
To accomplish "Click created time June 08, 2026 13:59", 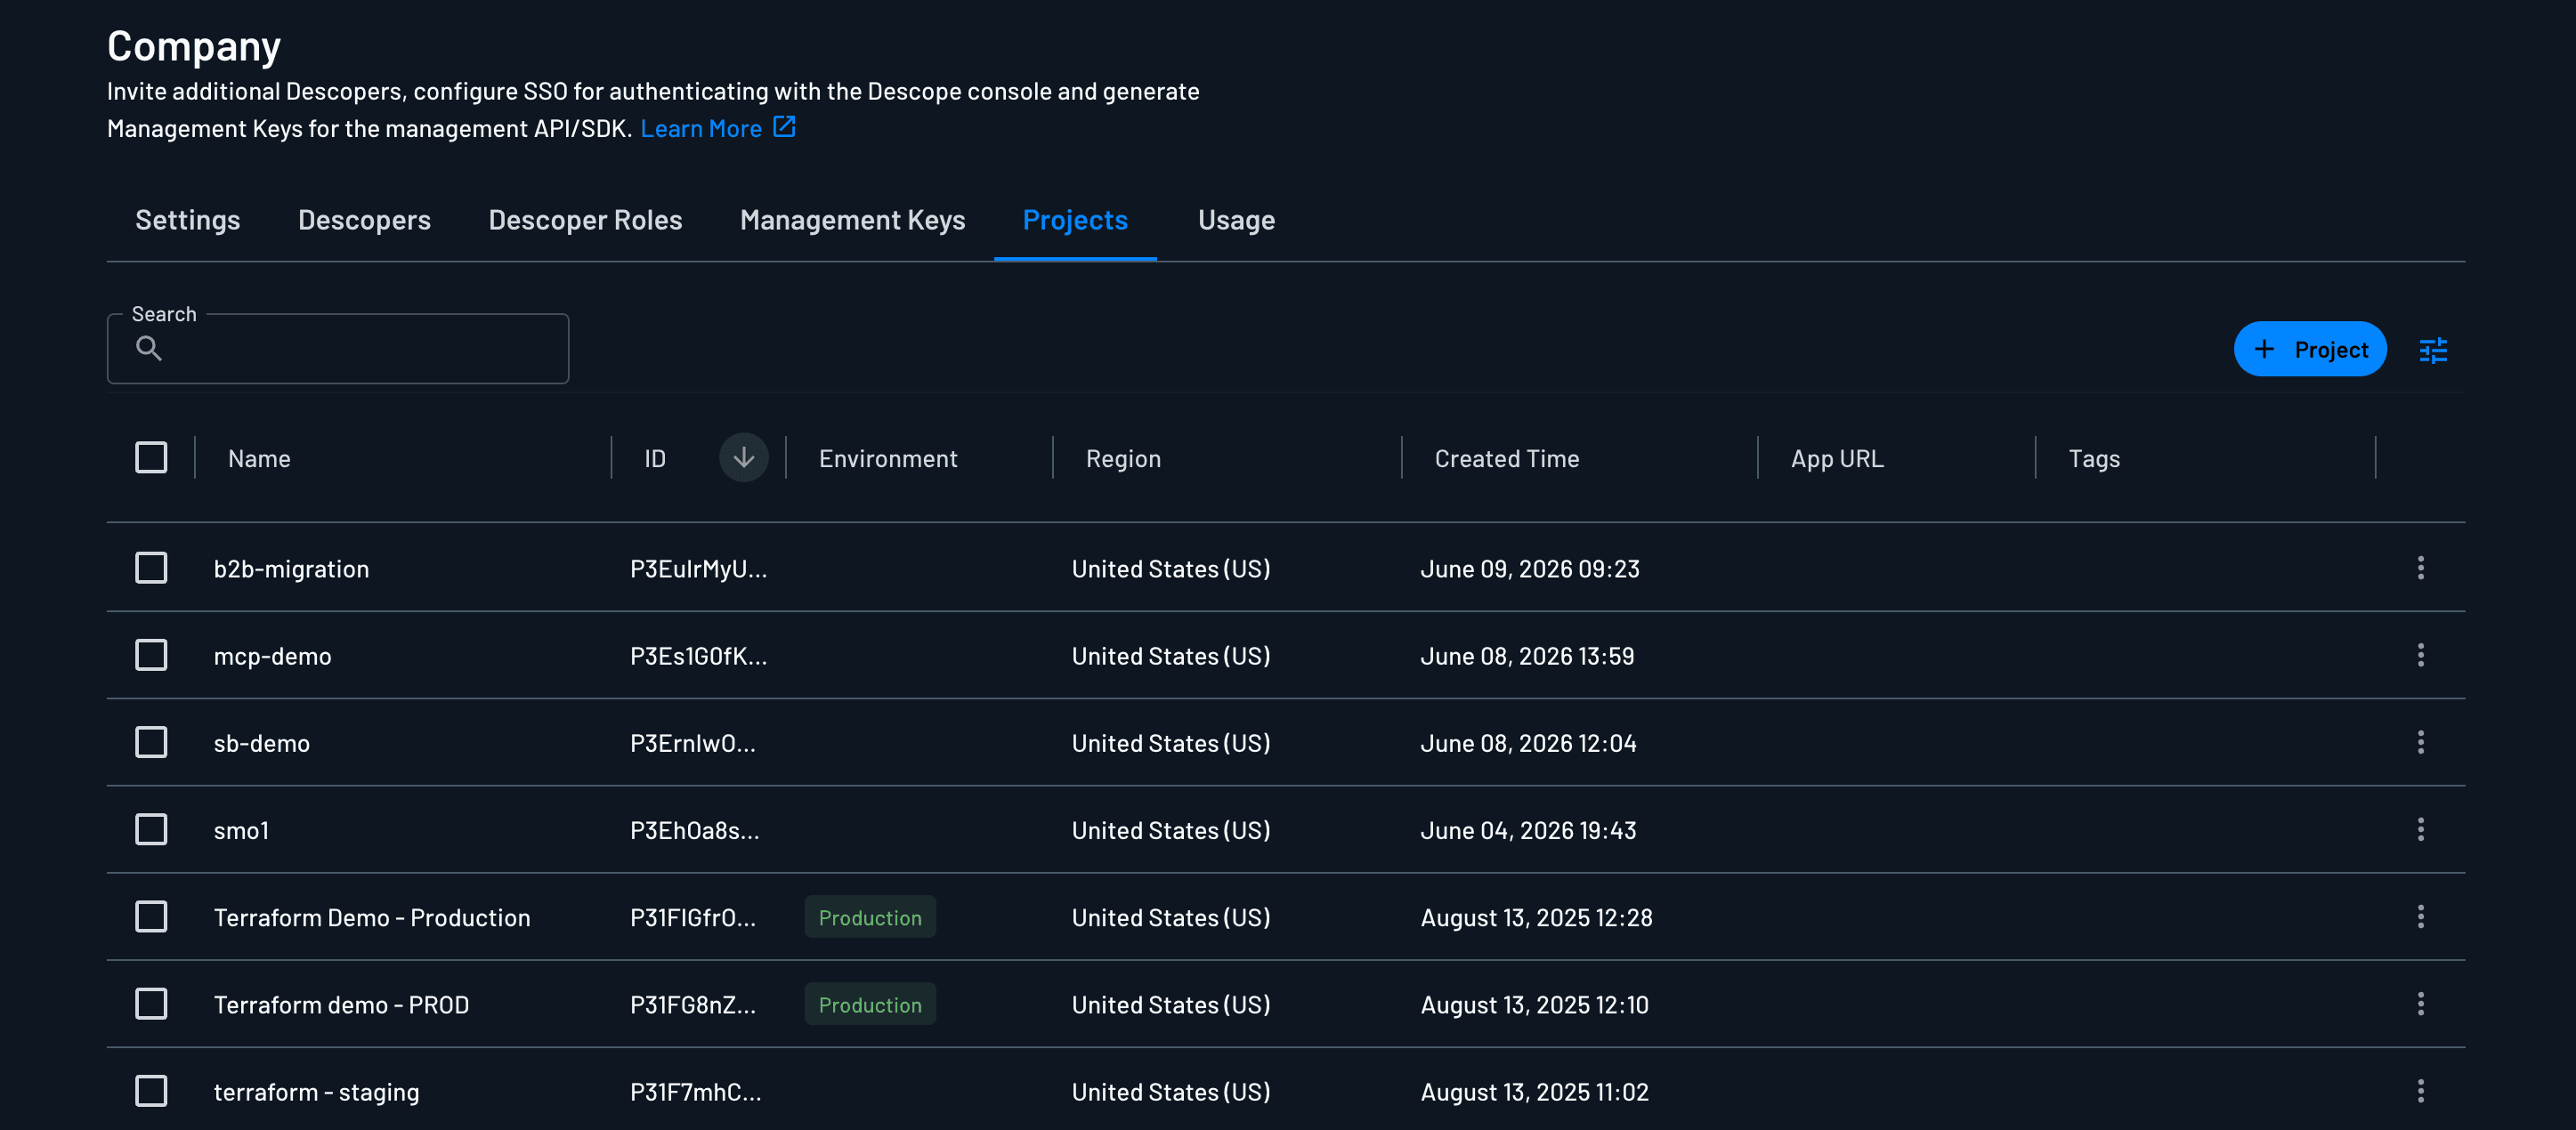I will pos(1527,656).
